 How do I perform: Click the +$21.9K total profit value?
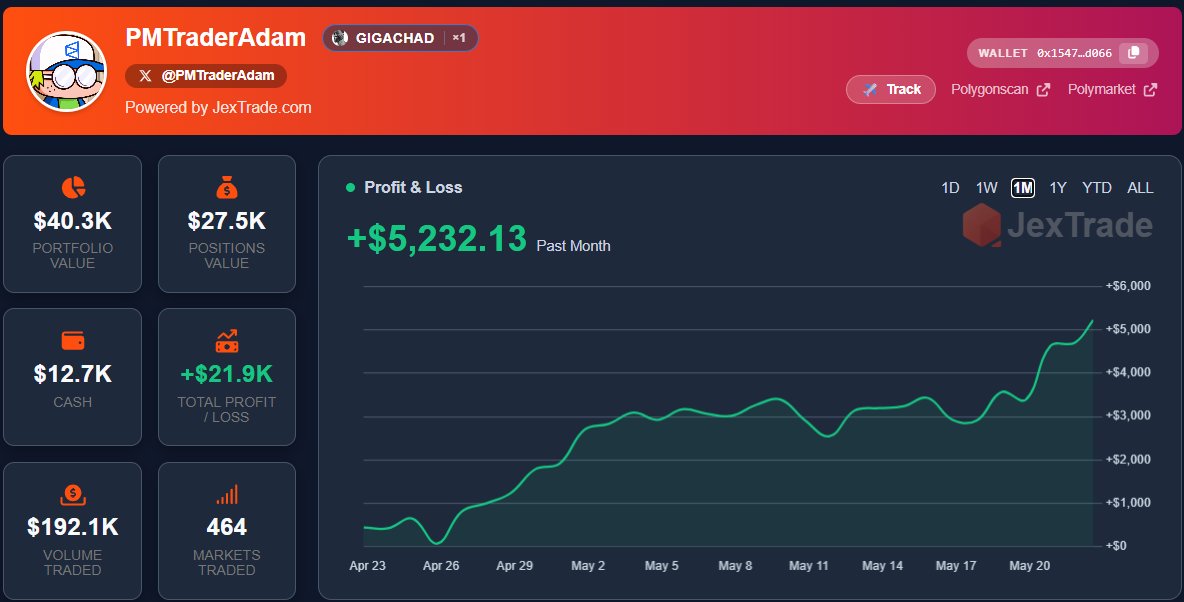[x=227, y=374]
